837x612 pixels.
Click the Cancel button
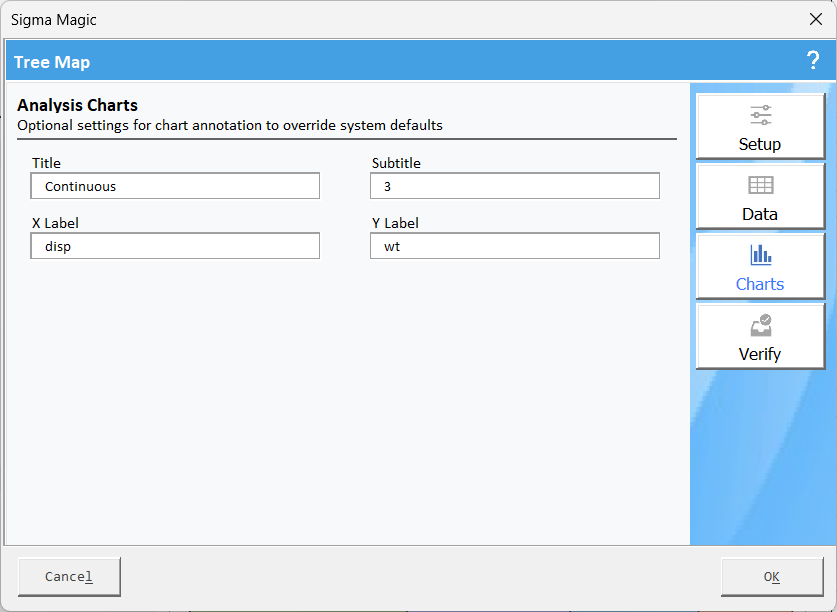pos(69,577)
